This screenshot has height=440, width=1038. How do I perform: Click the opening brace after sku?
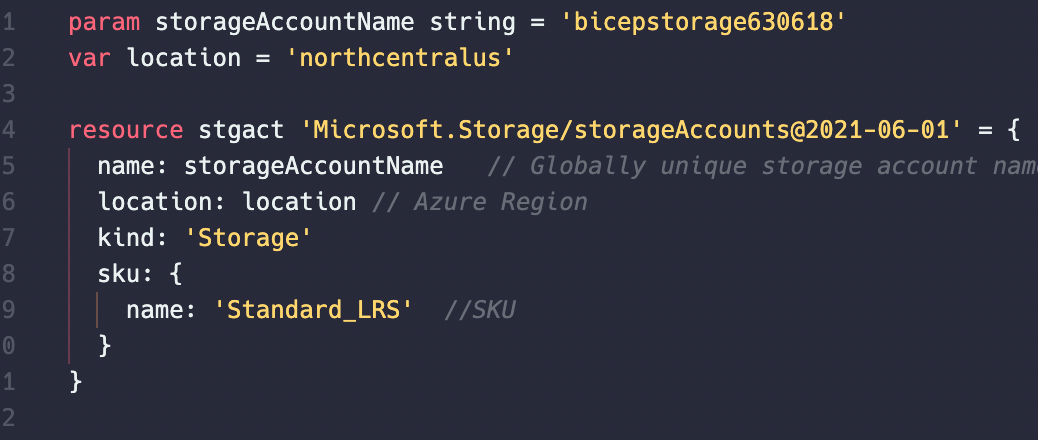176,273
